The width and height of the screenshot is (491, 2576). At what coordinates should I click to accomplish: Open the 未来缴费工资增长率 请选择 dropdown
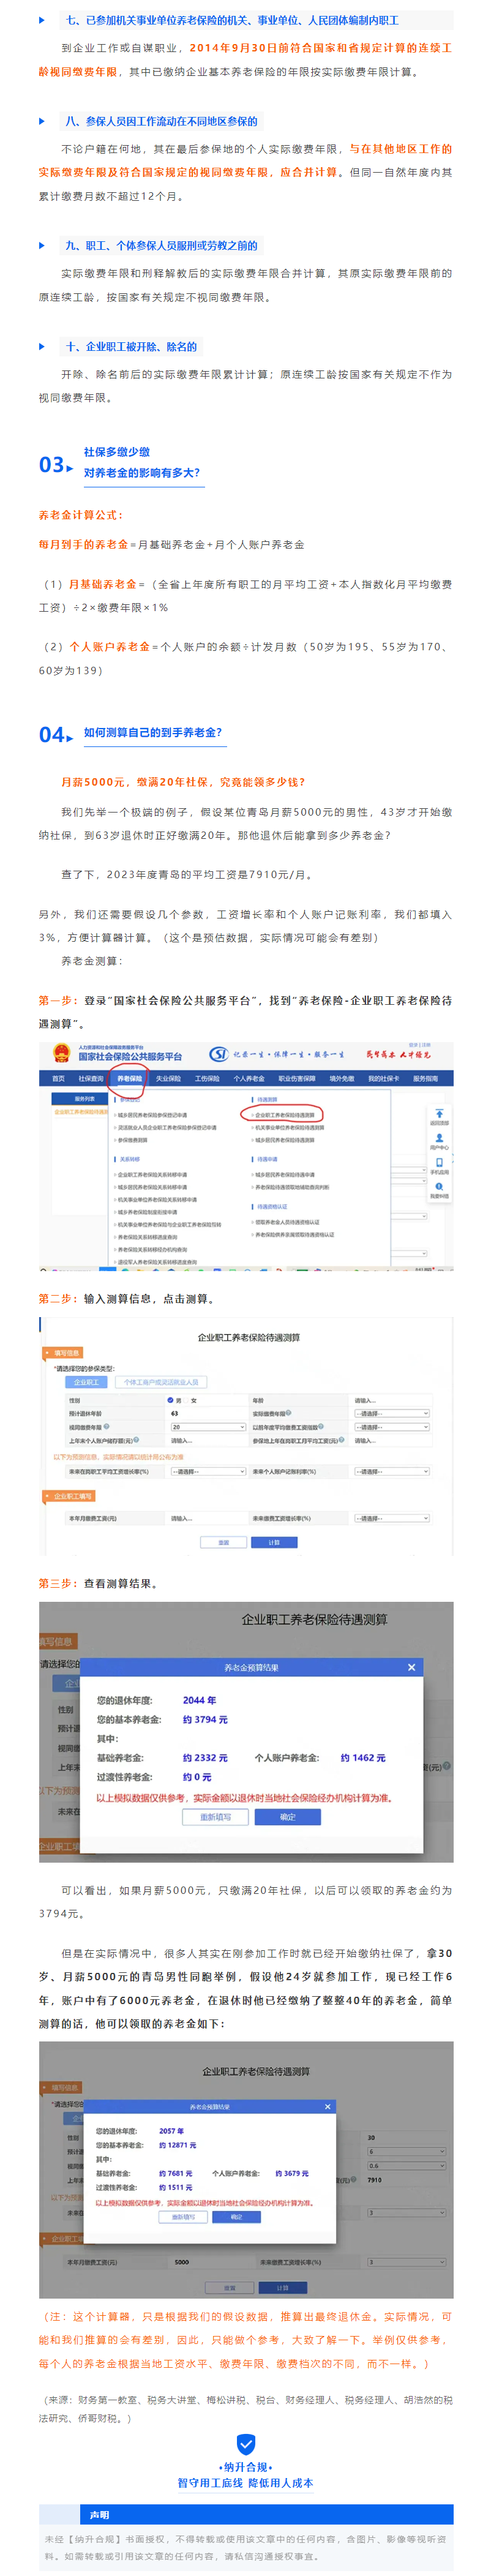(391, 1518)
